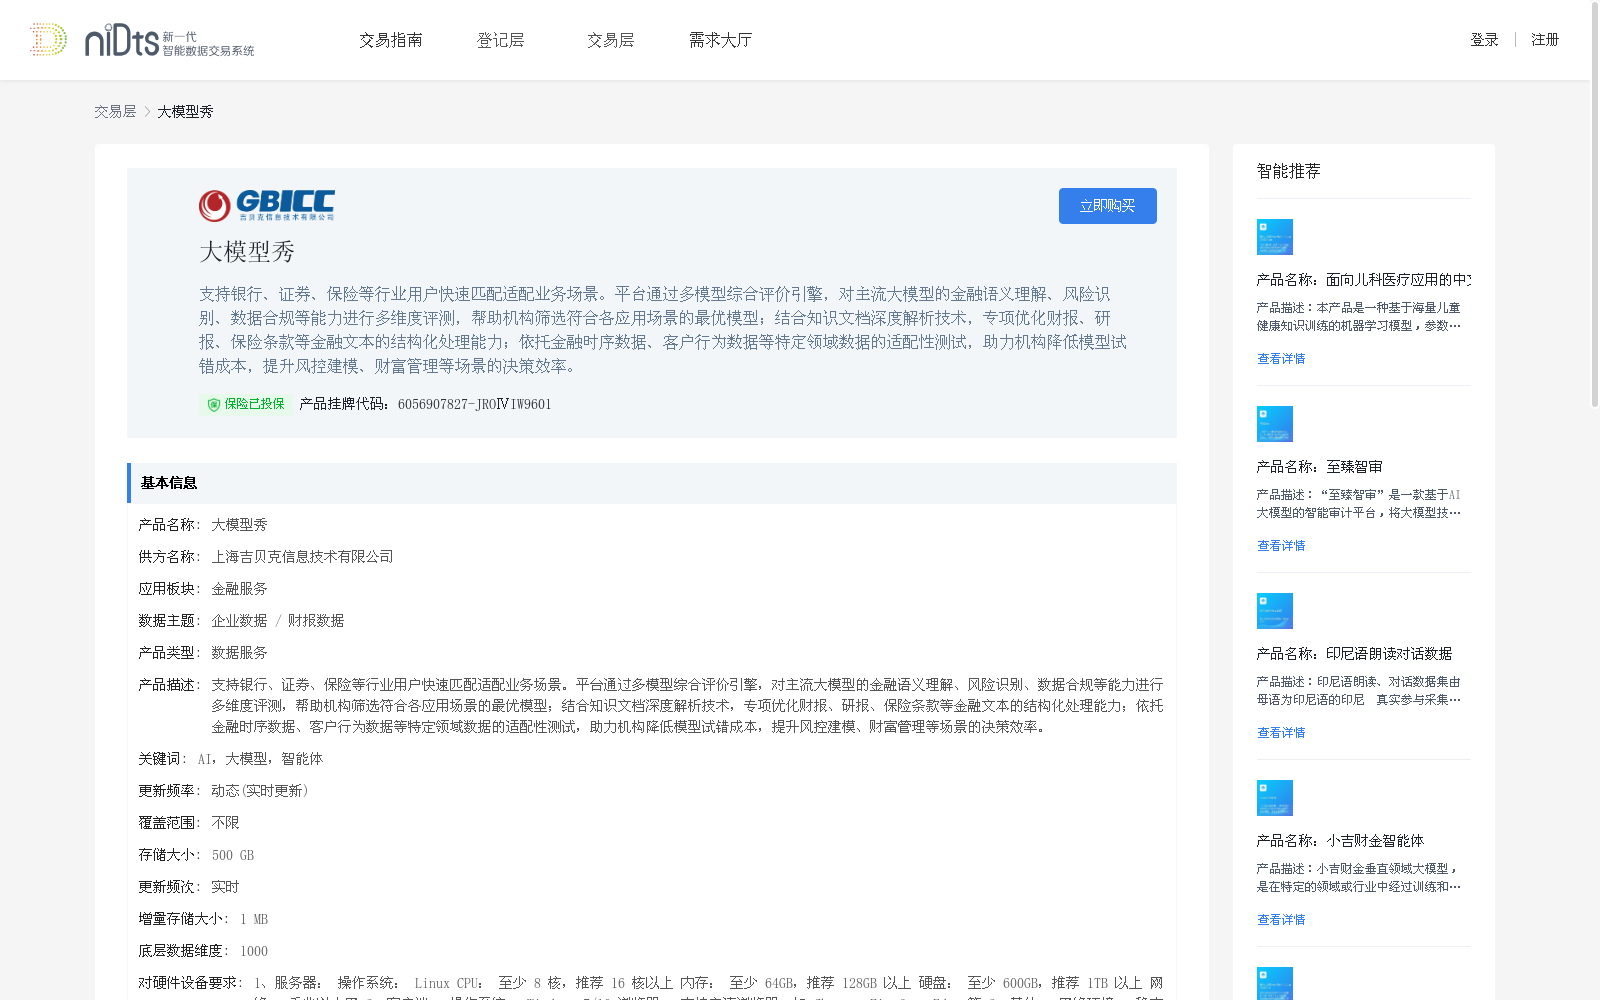Click the 基本信息 section header
The height and width of the screenshot is (1000, 1600).
click(x=652, y=483)
